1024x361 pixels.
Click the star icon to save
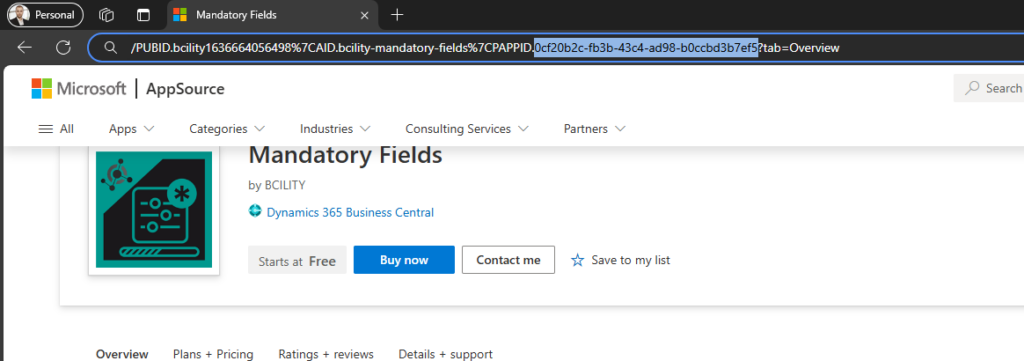[x=577, y=260]
